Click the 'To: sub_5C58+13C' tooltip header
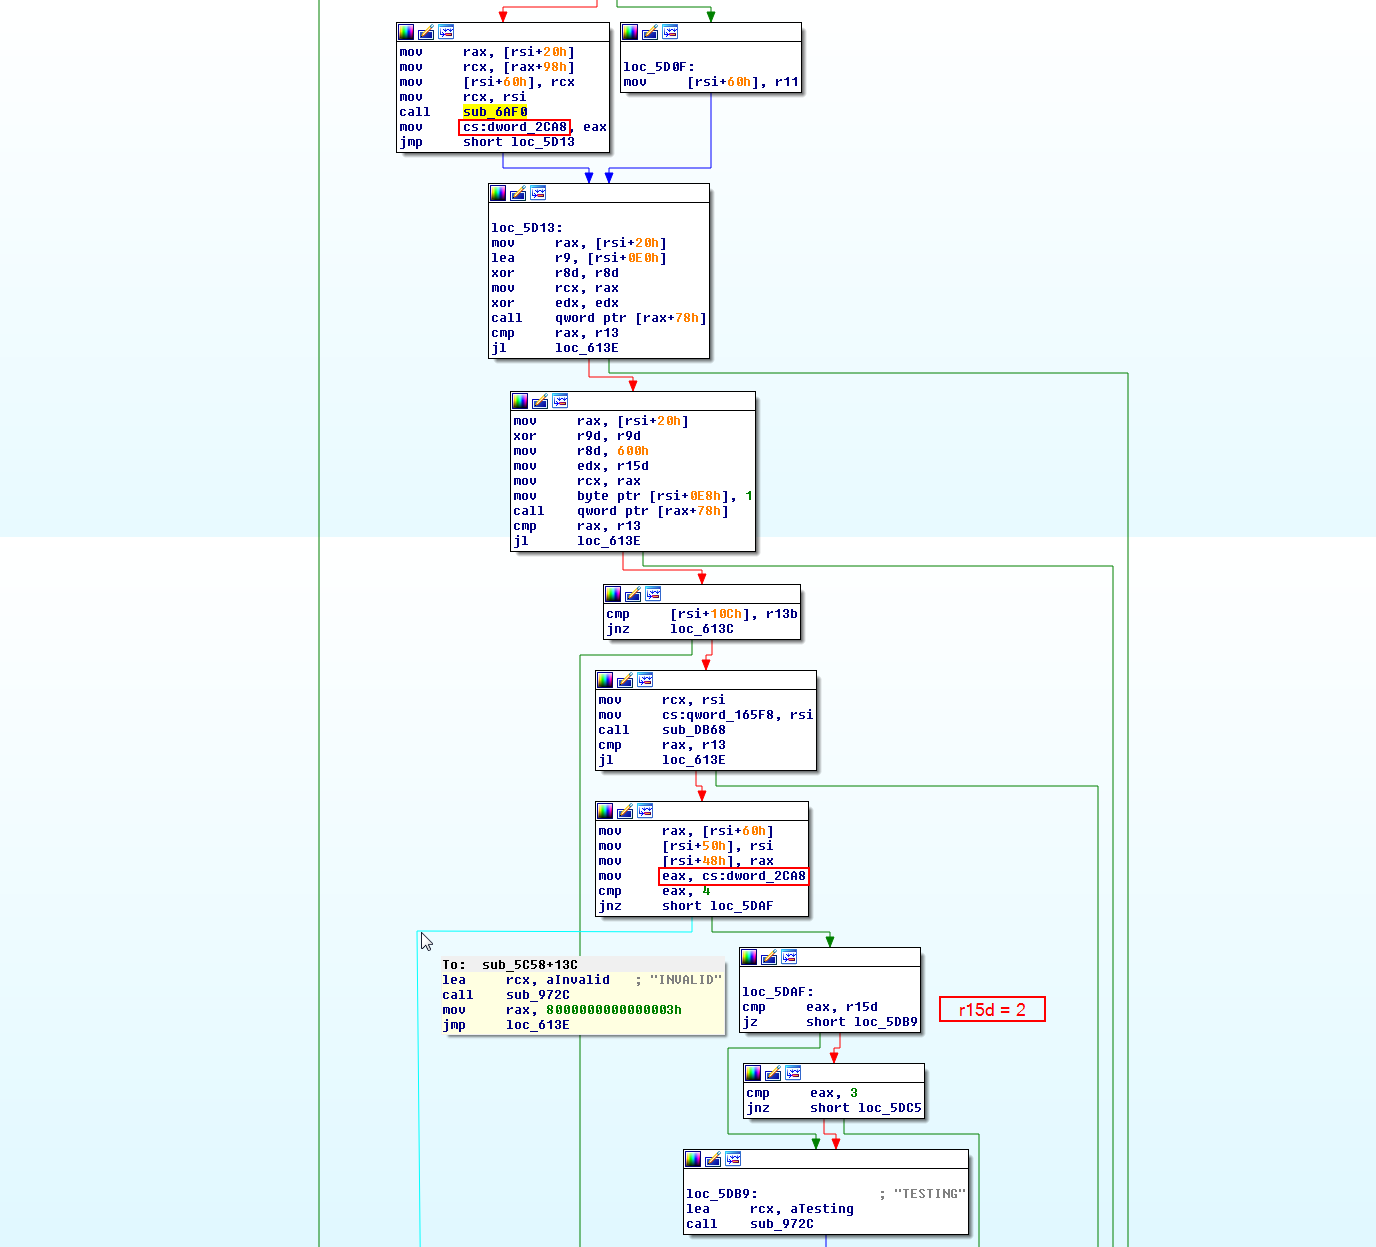1376x1247 pixels. [510, 965]
